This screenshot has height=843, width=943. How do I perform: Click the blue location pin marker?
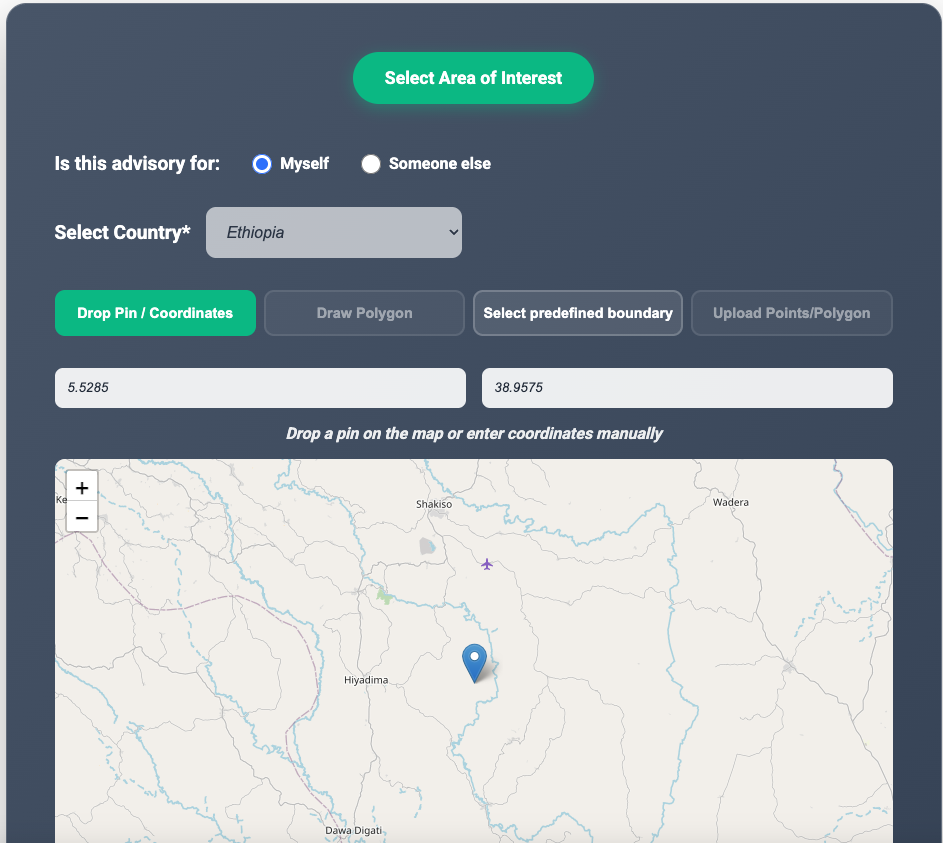(x=475, y=662)
